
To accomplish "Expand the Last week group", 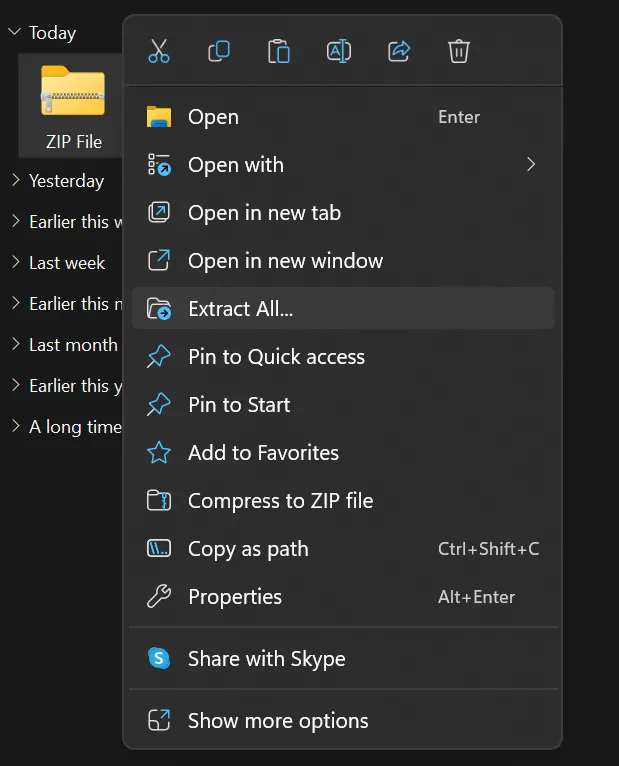I will [15, 263].
